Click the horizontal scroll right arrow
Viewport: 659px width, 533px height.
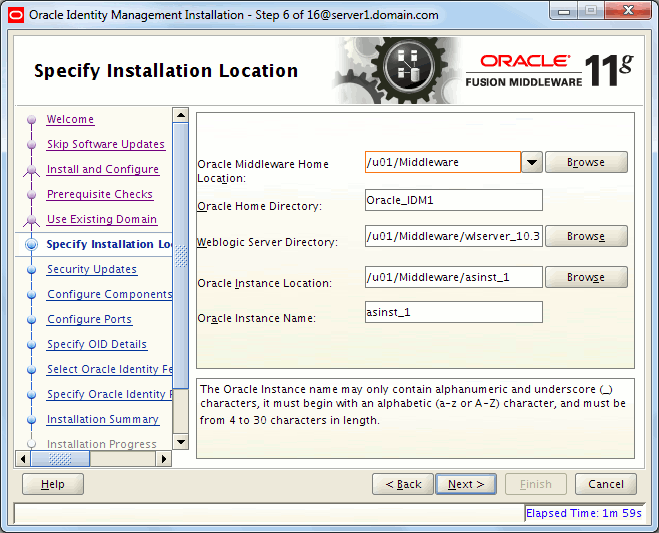click(x=164, y=459)
